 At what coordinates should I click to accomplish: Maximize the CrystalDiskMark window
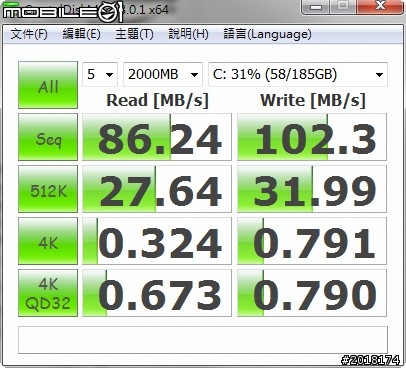point(343,7)
